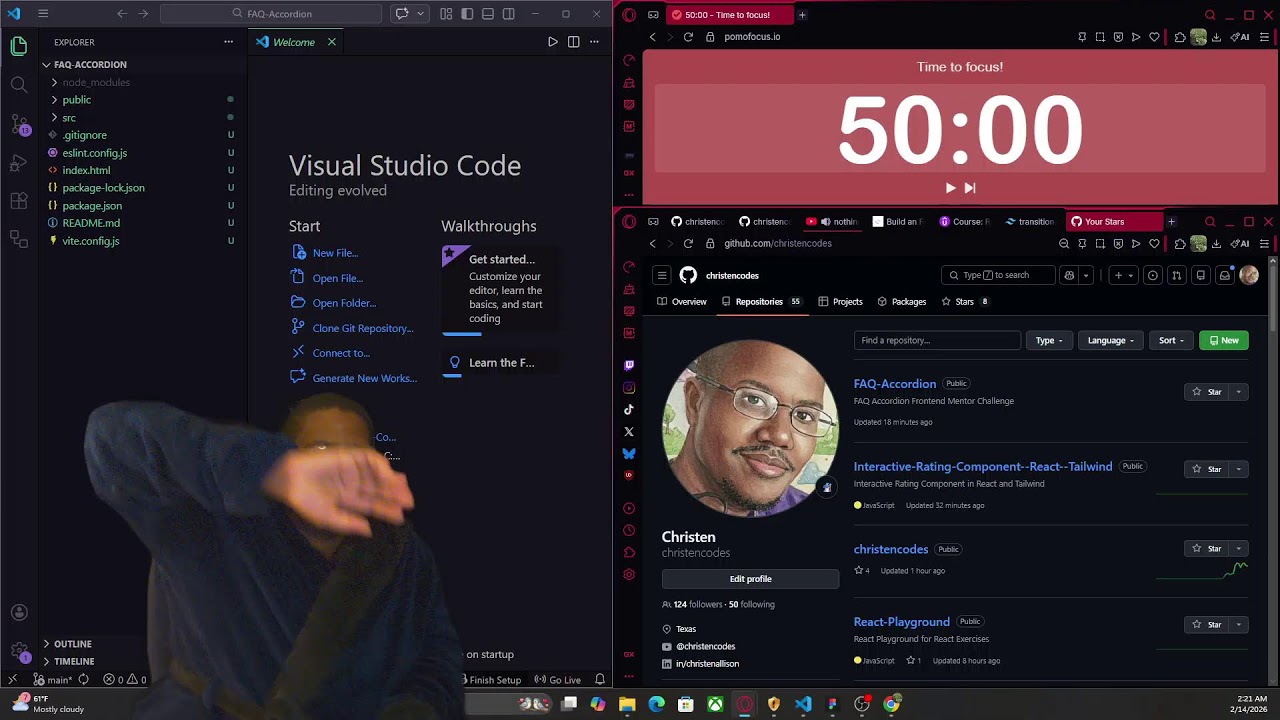Screen dimensions: 1280x720
Task: Open eslint.config.js file
Action: 95,153
